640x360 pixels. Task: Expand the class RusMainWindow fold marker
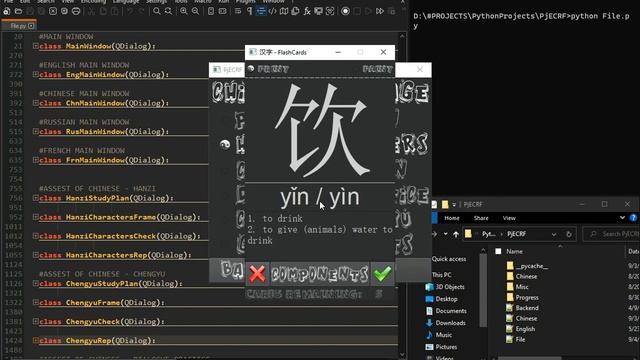click(36, 131)
